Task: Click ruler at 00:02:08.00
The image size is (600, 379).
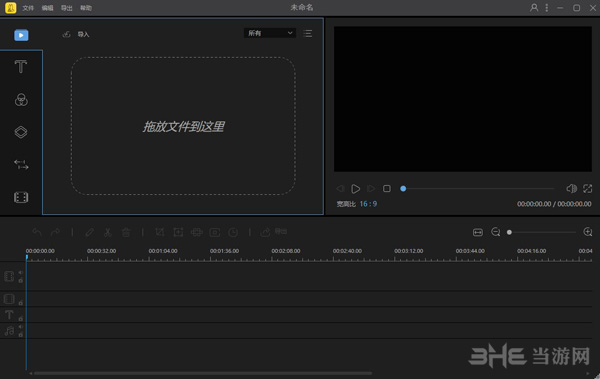Action: [x=286, y=251]
